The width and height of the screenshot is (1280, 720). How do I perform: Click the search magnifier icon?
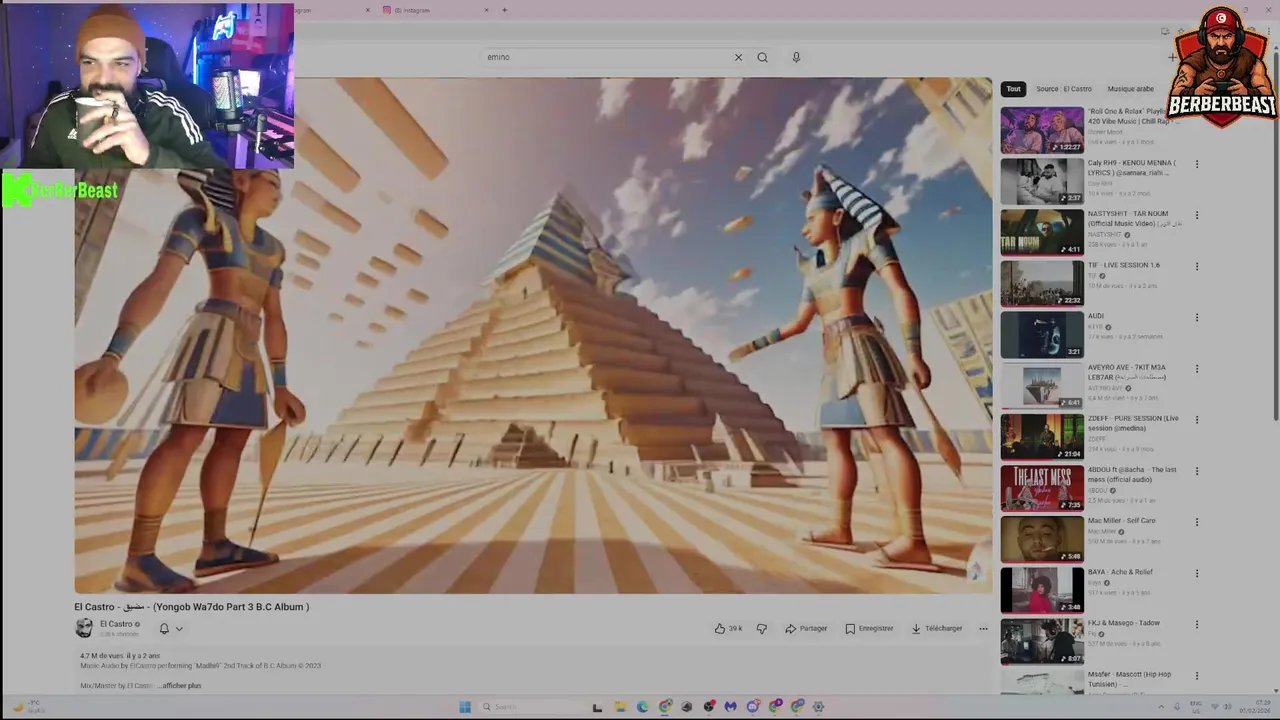point(762,57)
